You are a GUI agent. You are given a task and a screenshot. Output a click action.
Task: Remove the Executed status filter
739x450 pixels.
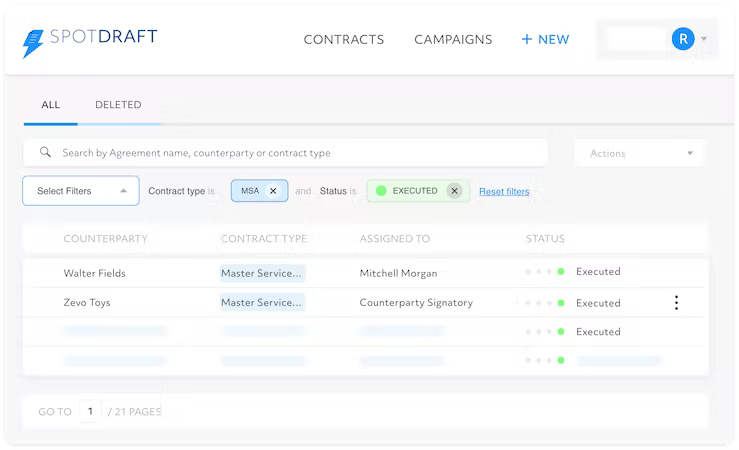[454, 191]
